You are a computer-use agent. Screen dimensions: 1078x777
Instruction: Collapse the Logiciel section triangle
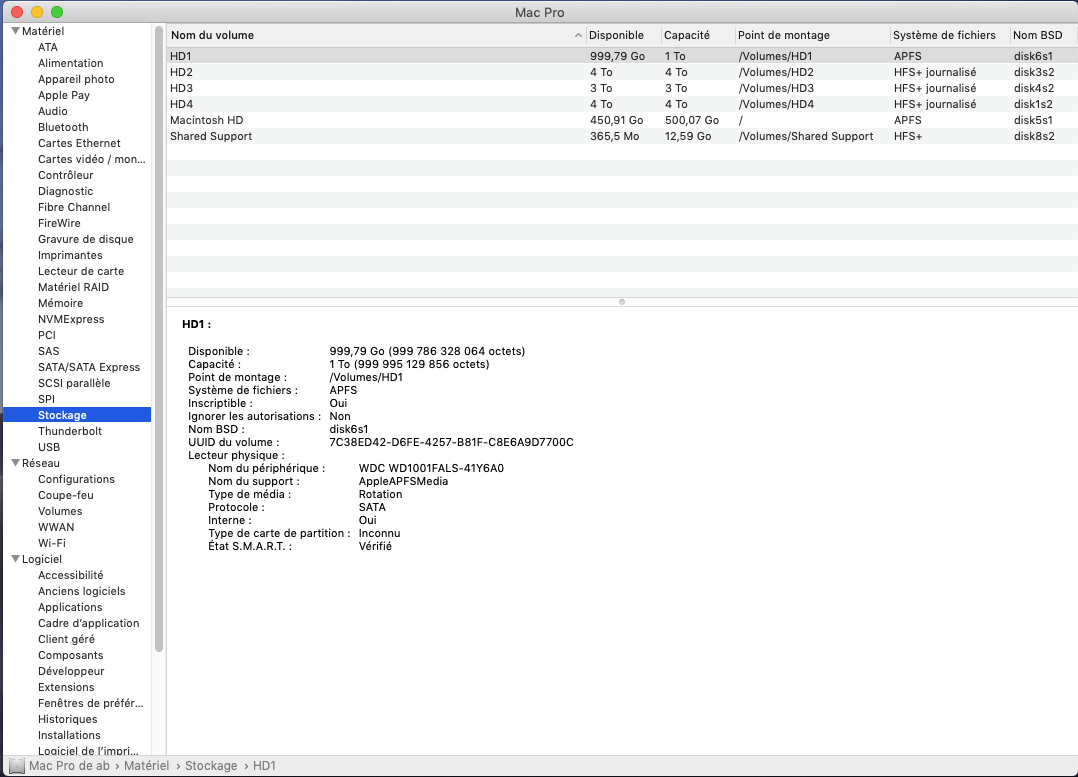15,559
